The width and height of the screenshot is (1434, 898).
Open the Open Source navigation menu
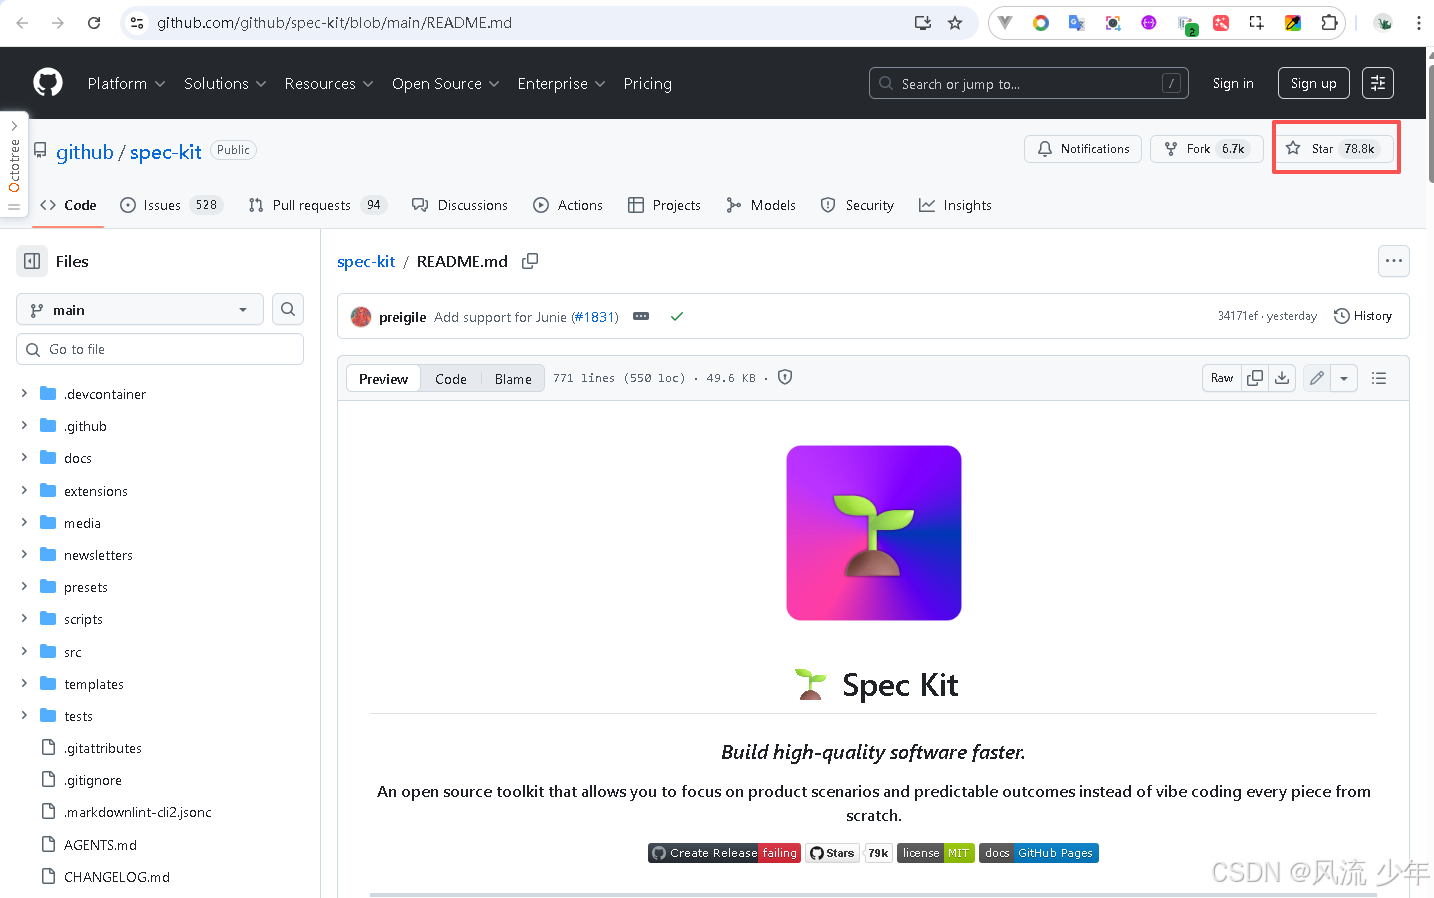pyautogui.click(x=445, y=84)
